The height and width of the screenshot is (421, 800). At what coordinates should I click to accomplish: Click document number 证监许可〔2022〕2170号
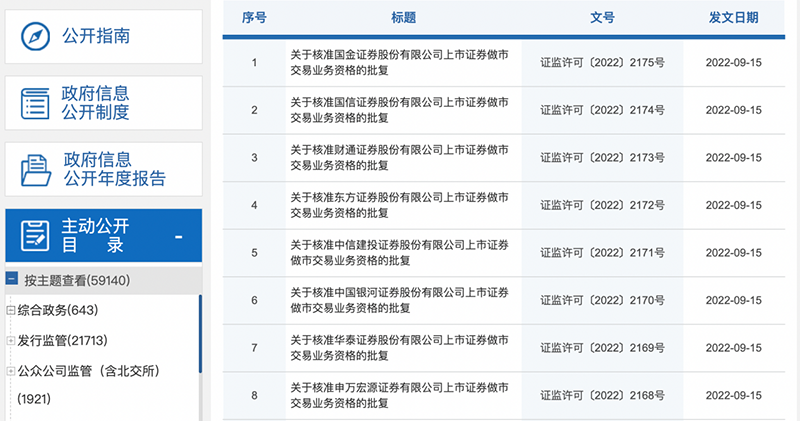(x=603, y=300)
